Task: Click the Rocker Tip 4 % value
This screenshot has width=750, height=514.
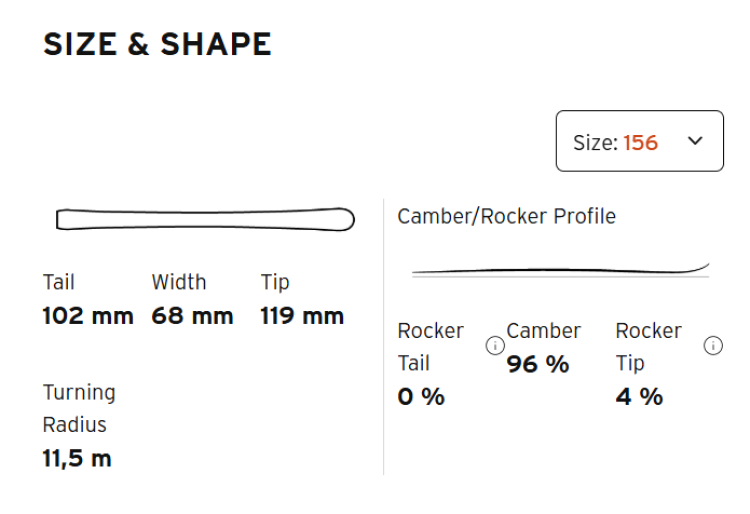Action: [x=639, y=396]
